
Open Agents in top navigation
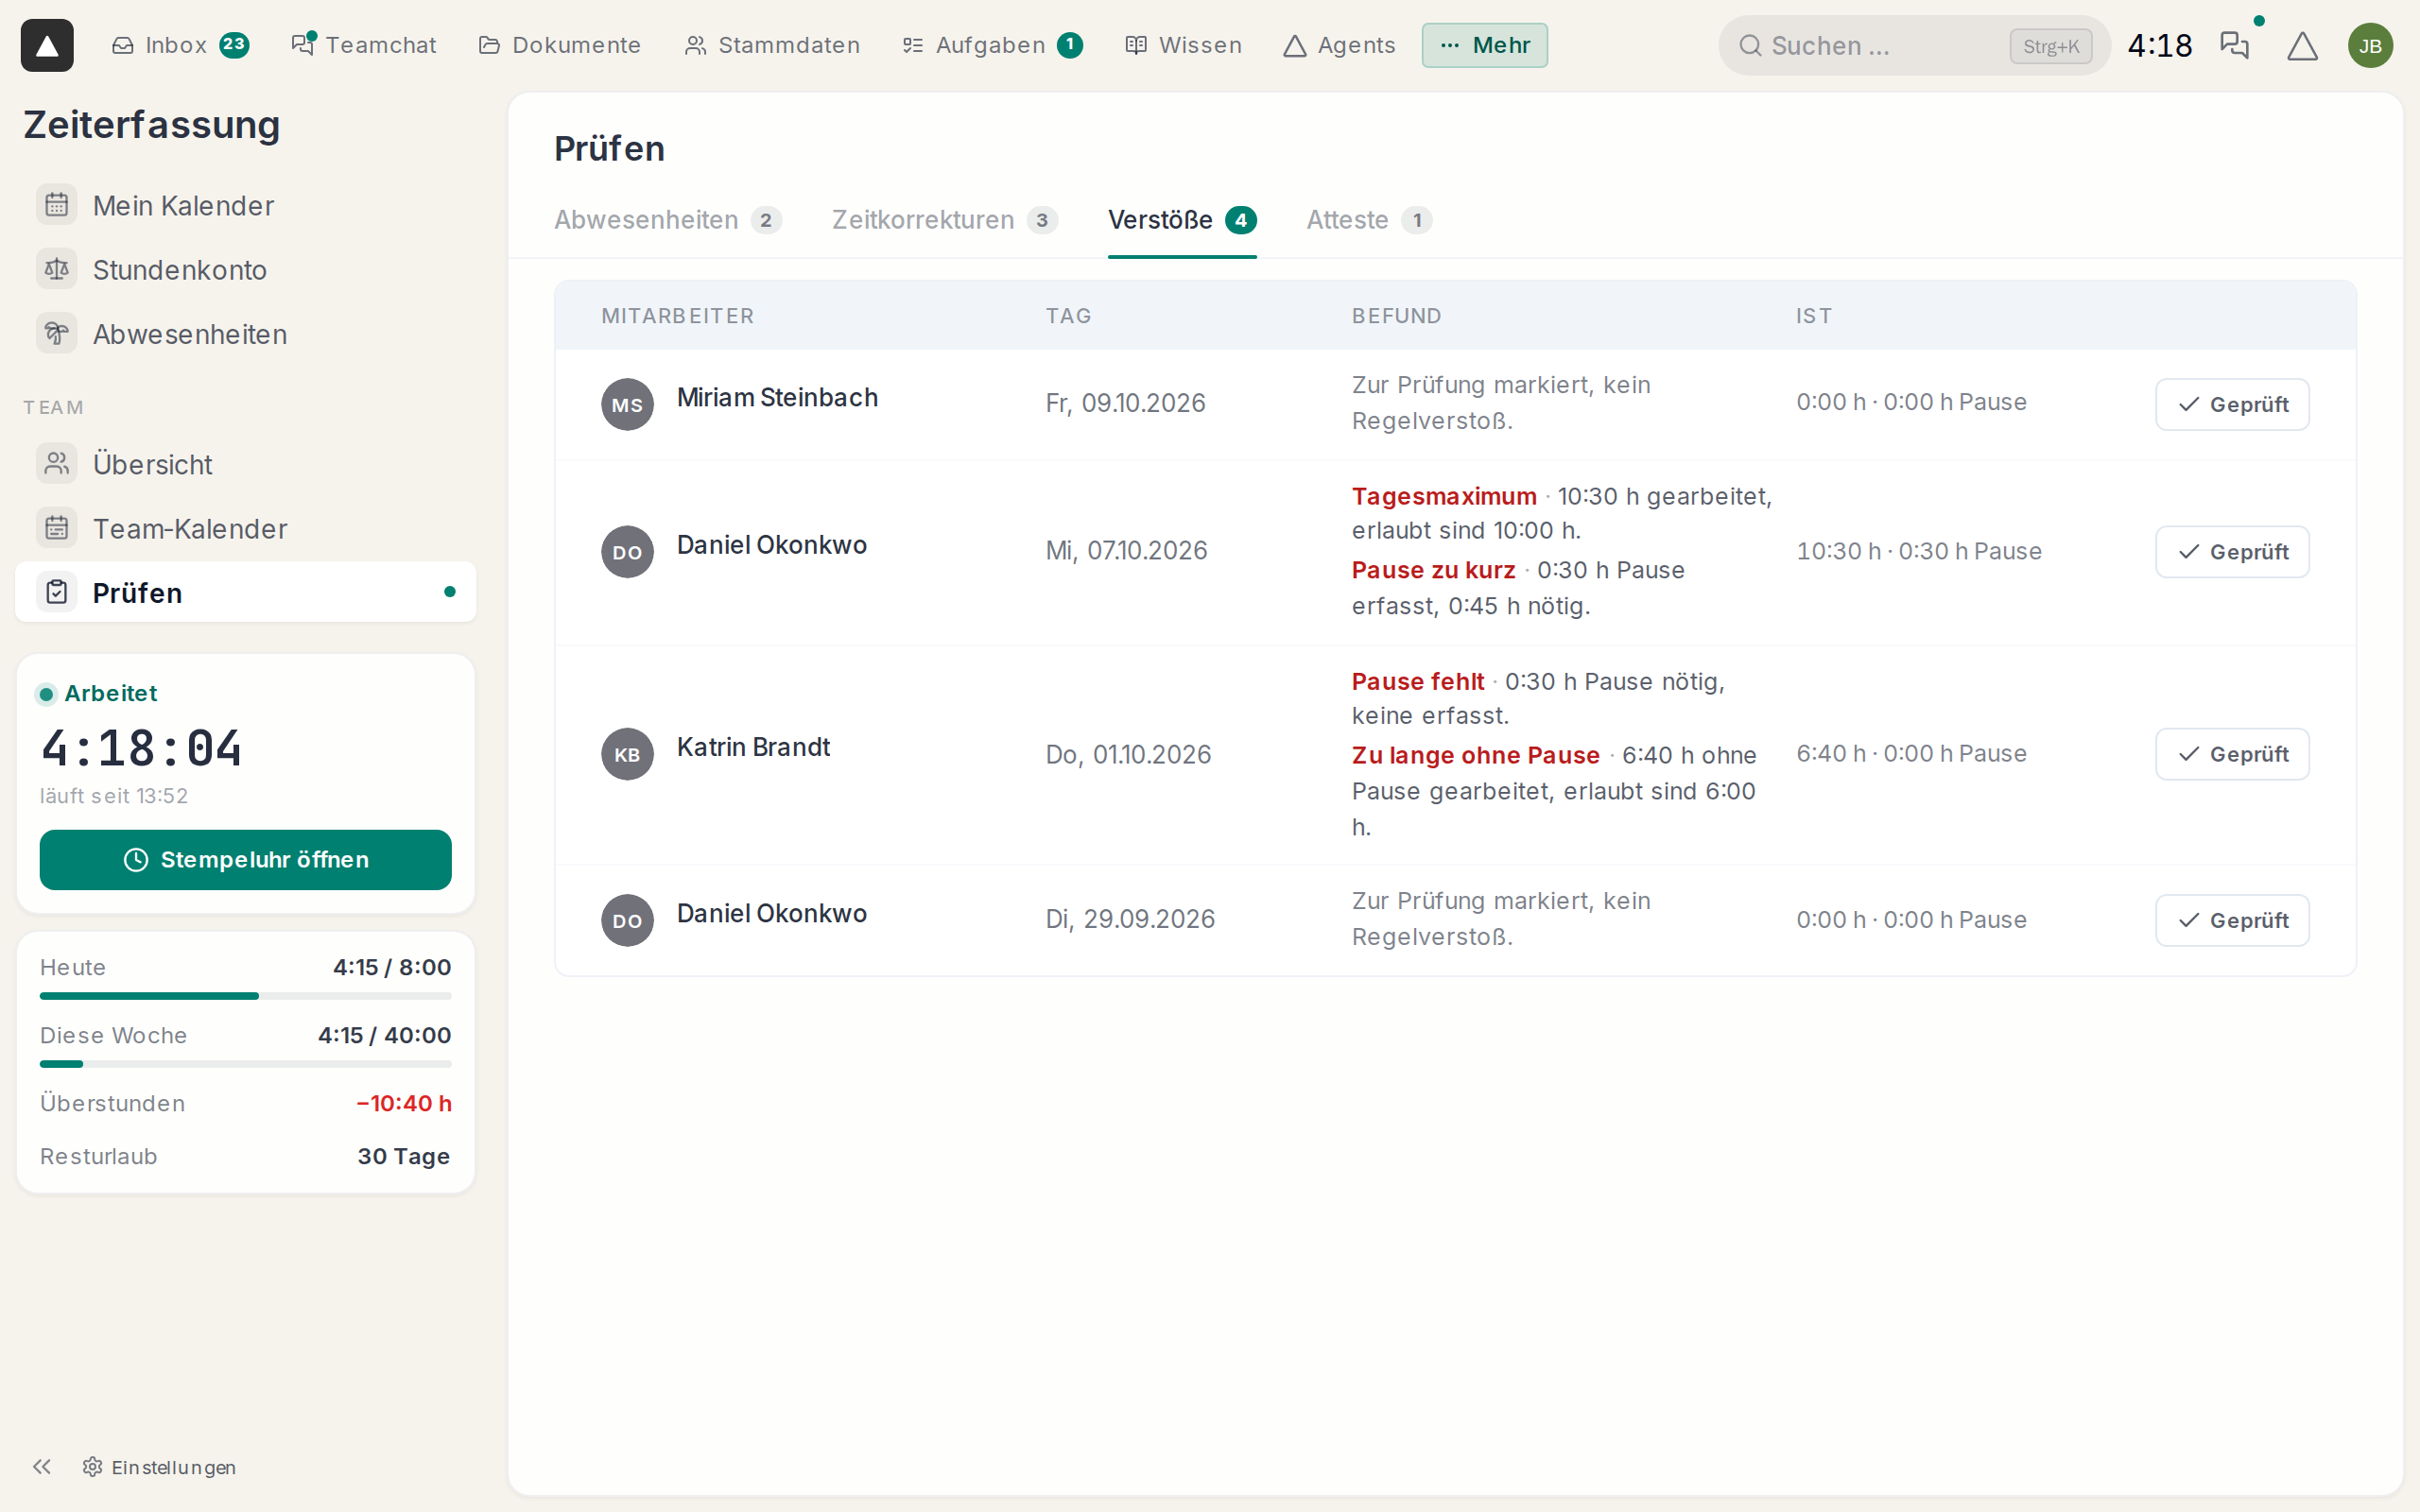click(1339, 45)
